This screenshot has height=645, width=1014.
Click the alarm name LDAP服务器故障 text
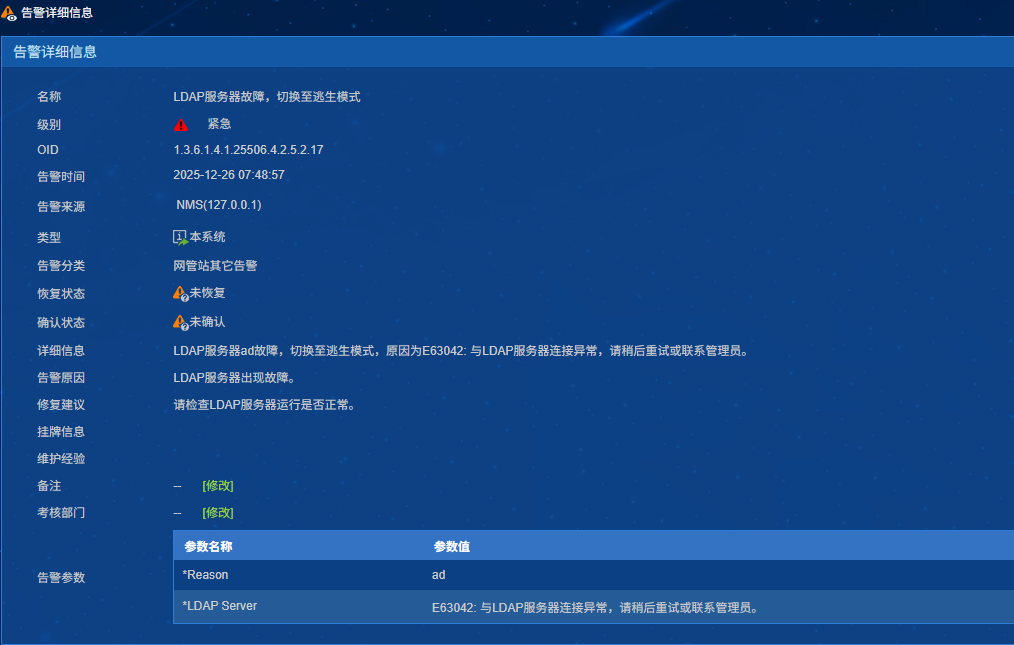pos(266,97)
